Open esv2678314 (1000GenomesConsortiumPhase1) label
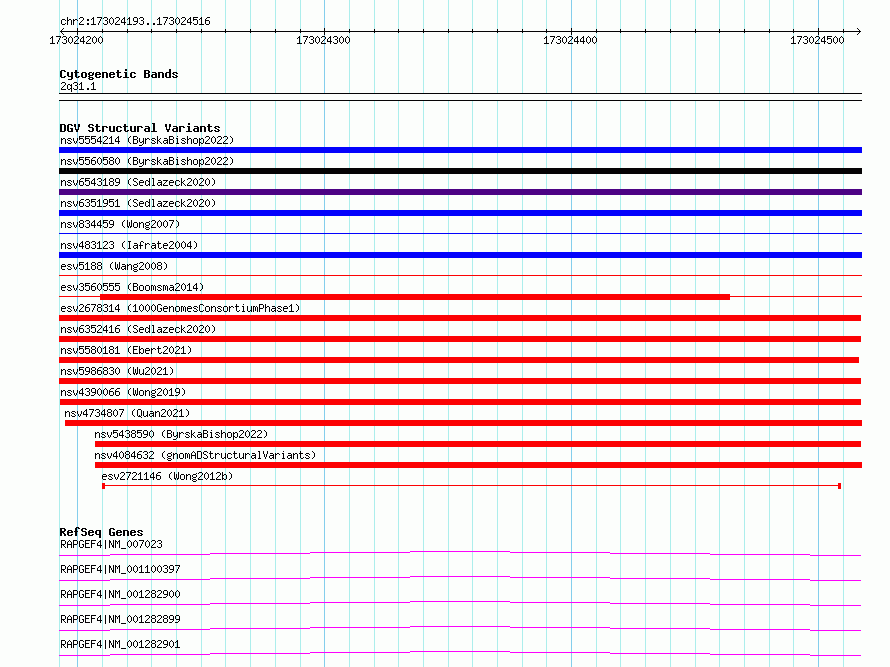 coord(180,308)
